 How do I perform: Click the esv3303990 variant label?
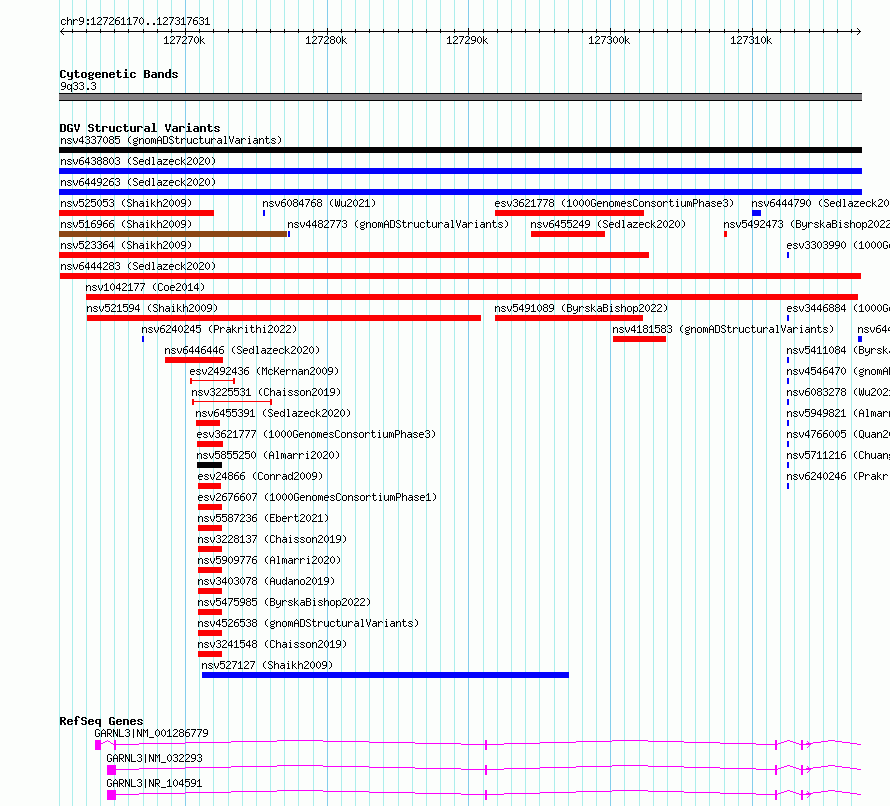click(838, 245)
